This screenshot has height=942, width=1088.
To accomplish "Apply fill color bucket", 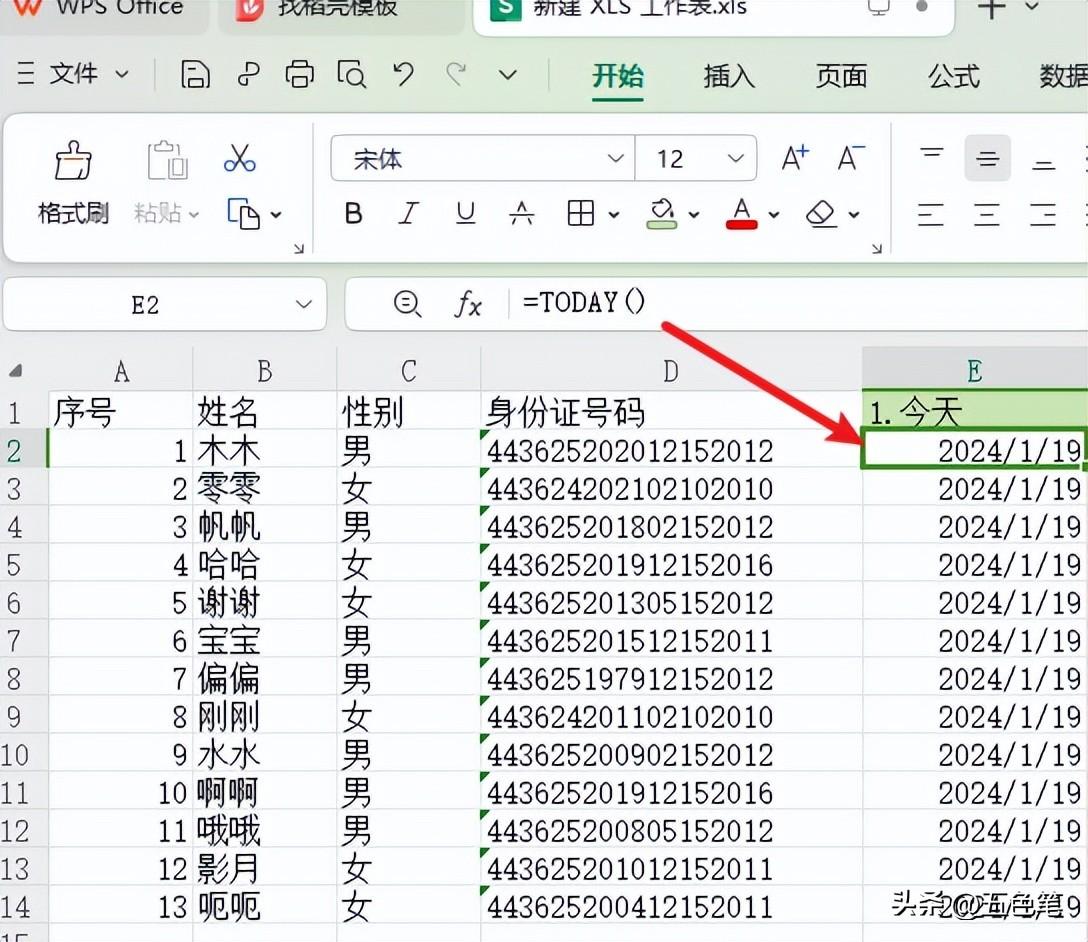I will 661,214.
